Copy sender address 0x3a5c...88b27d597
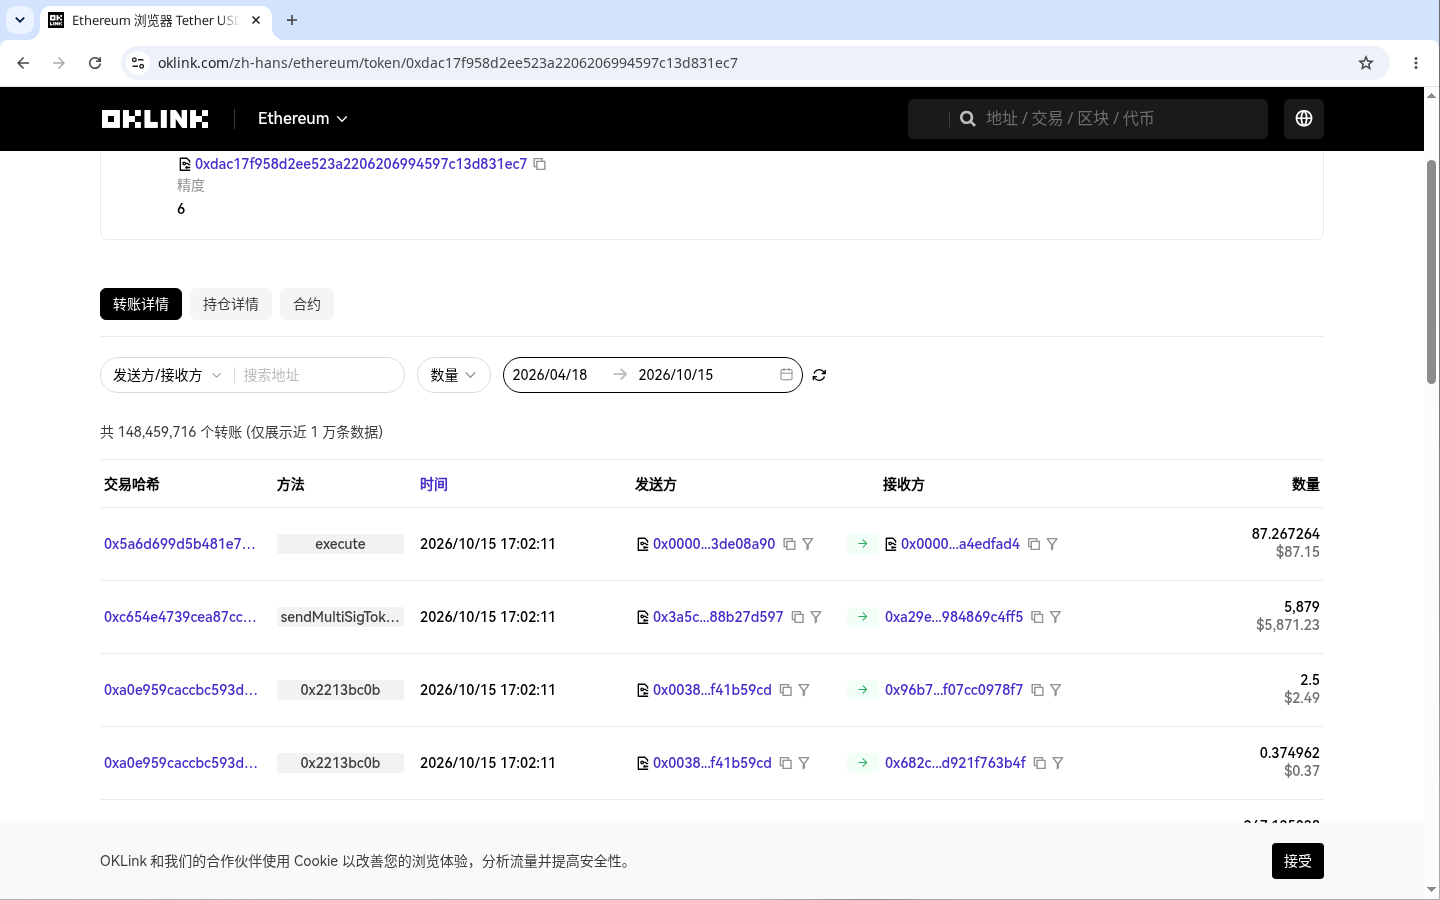The width and height of the screenshot is (1440, 900). click(797, 617)
